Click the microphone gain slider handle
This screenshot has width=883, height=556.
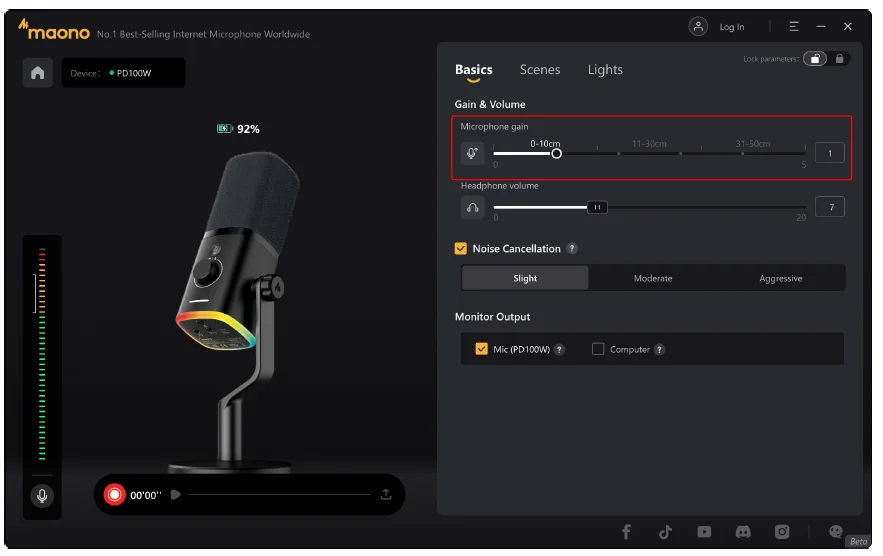coord(556,153)
